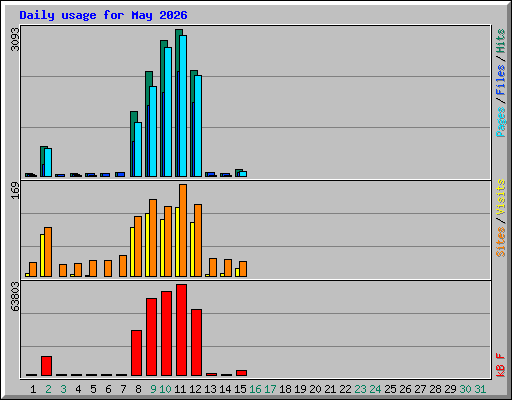Image resolution: width=512 pixels, height=400 pixels.
Task: Click day 10 on the x-axis
Action: coord(165,389)
